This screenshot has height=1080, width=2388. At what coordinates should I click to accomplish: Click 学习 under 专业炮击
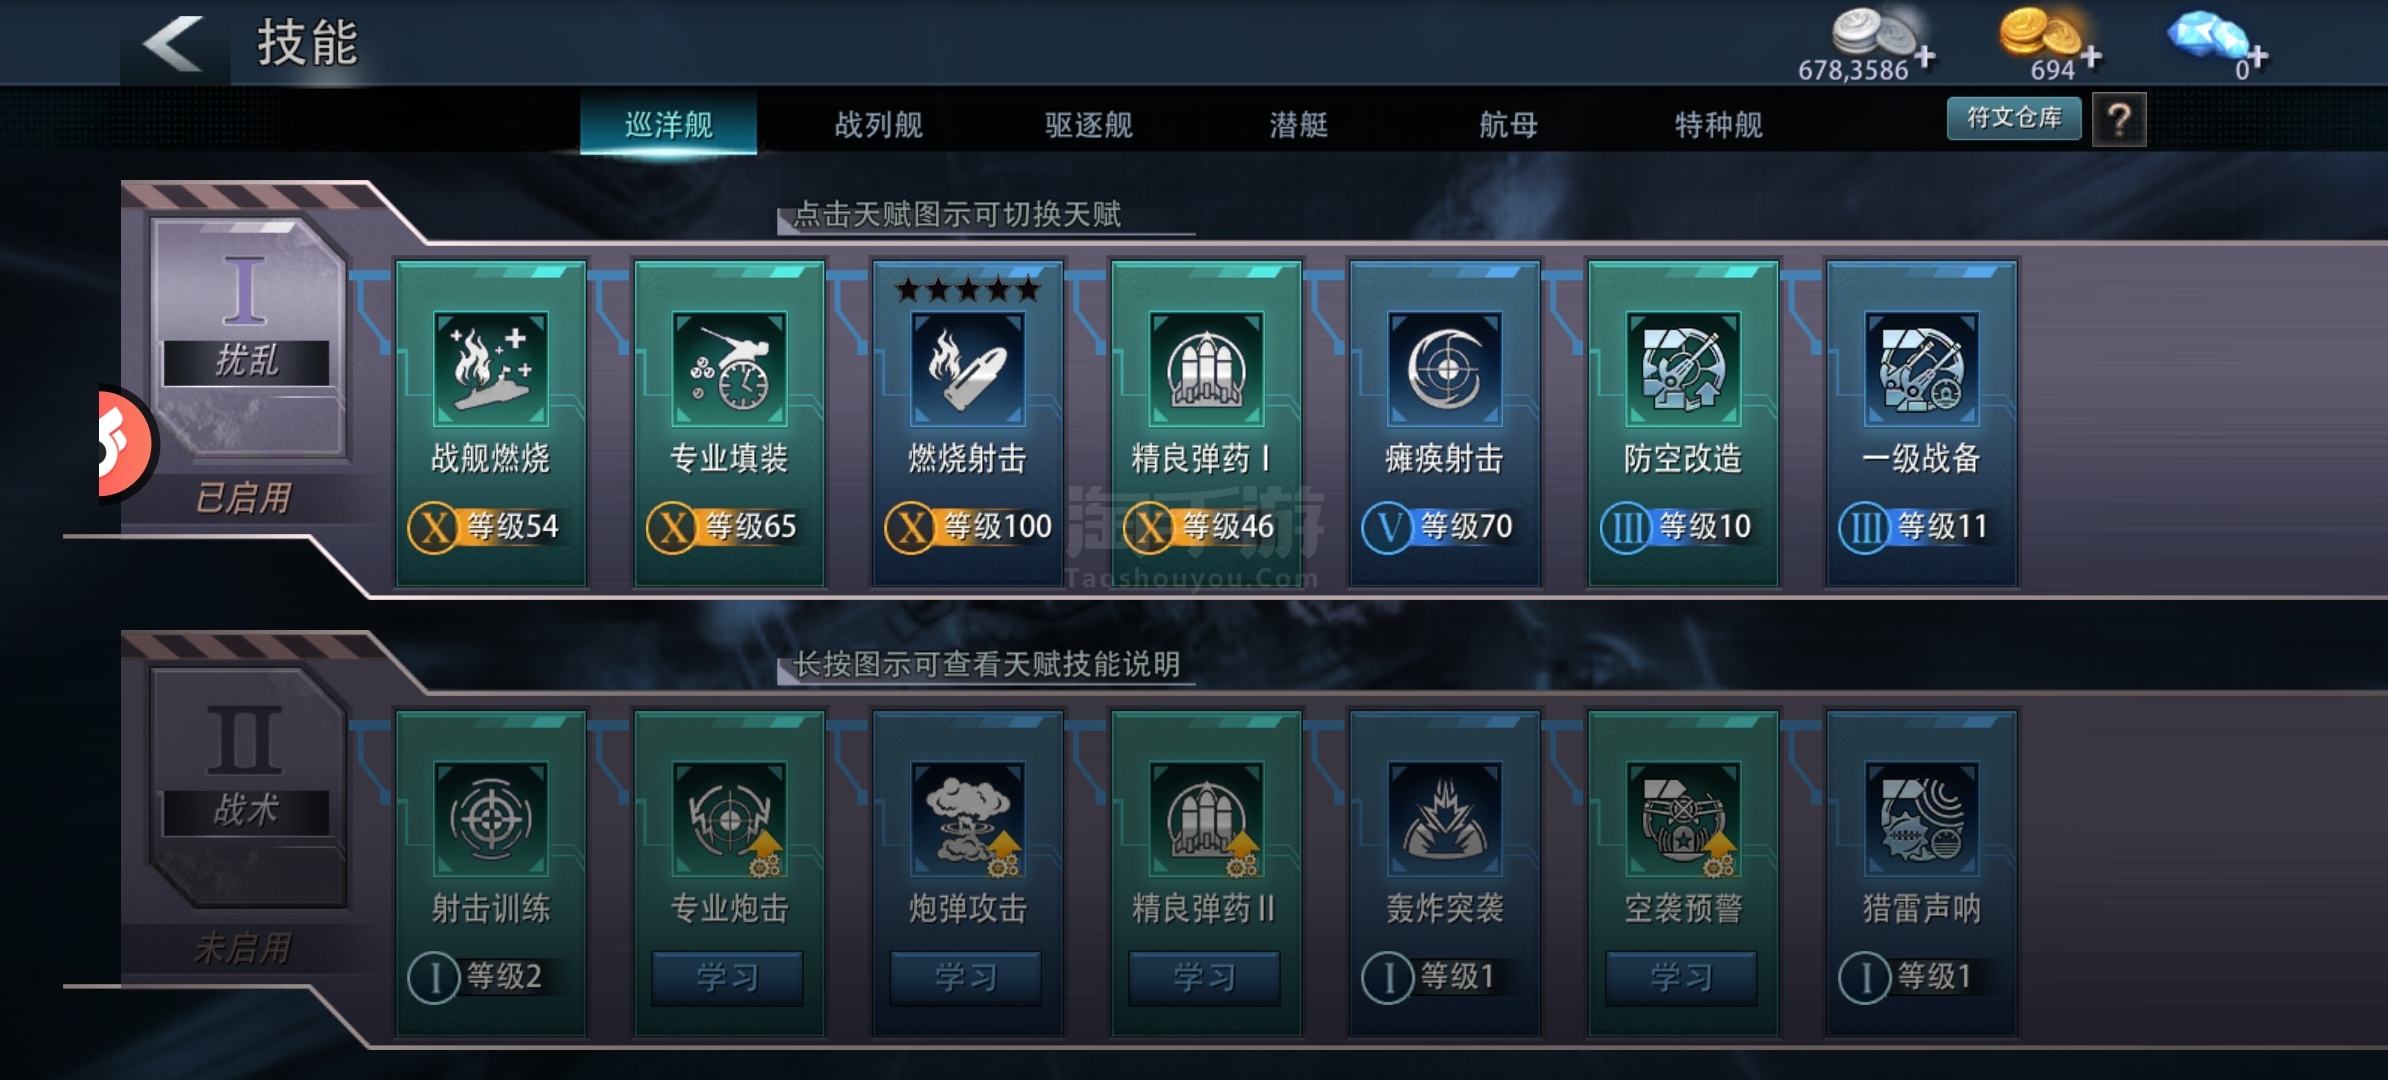[x=727, y=977]
